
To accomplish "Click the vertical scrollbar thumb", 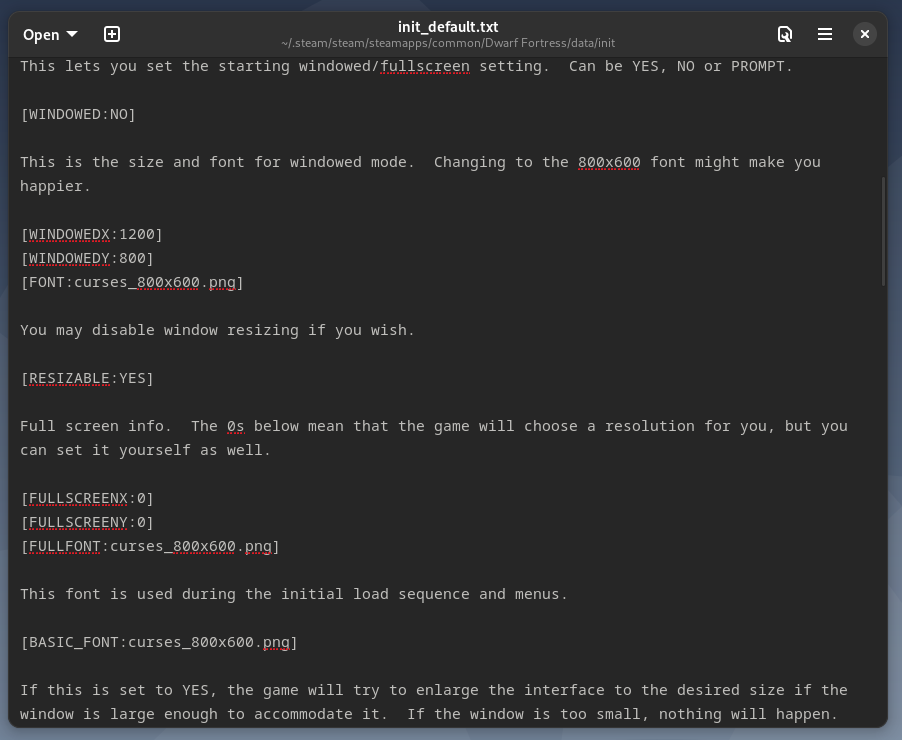I will [x=883, y=230].
